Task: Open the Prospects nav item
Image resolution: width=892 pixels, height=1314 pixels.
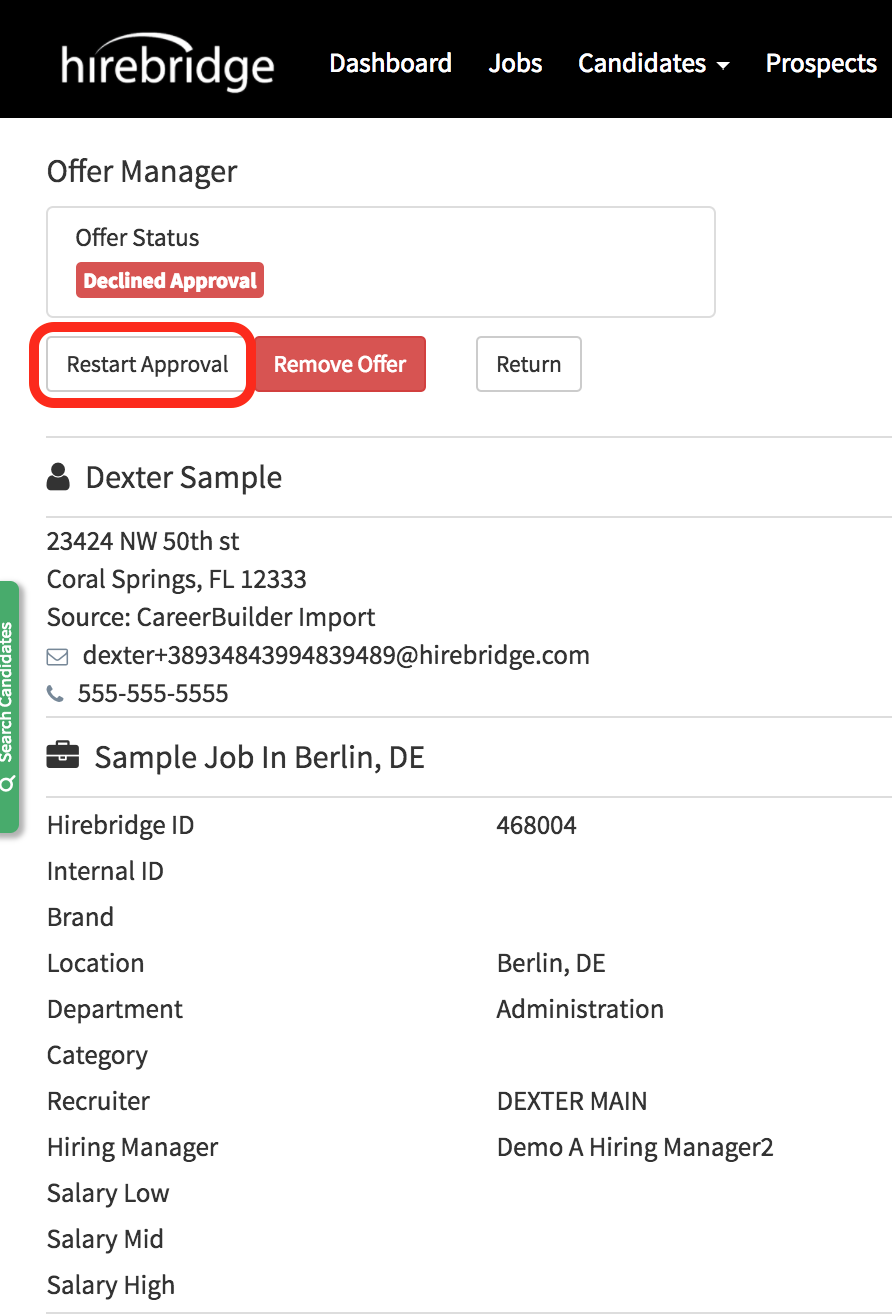Action: (x=820, y=63)
